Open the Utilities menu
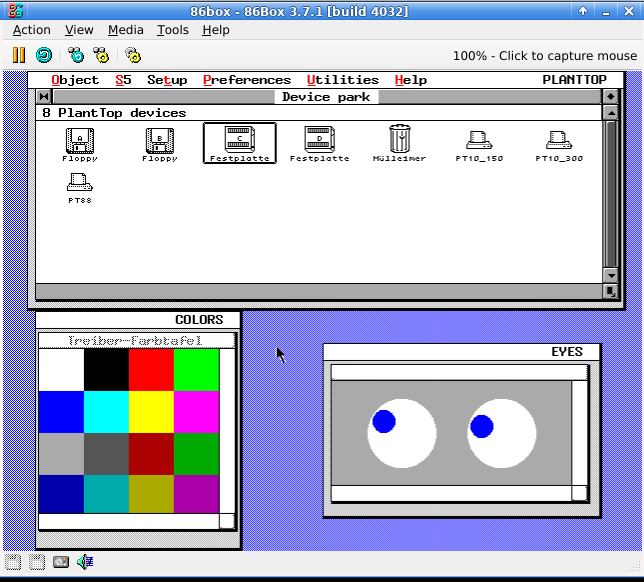Viewport: 644px width, 582px height. (343, 80)
